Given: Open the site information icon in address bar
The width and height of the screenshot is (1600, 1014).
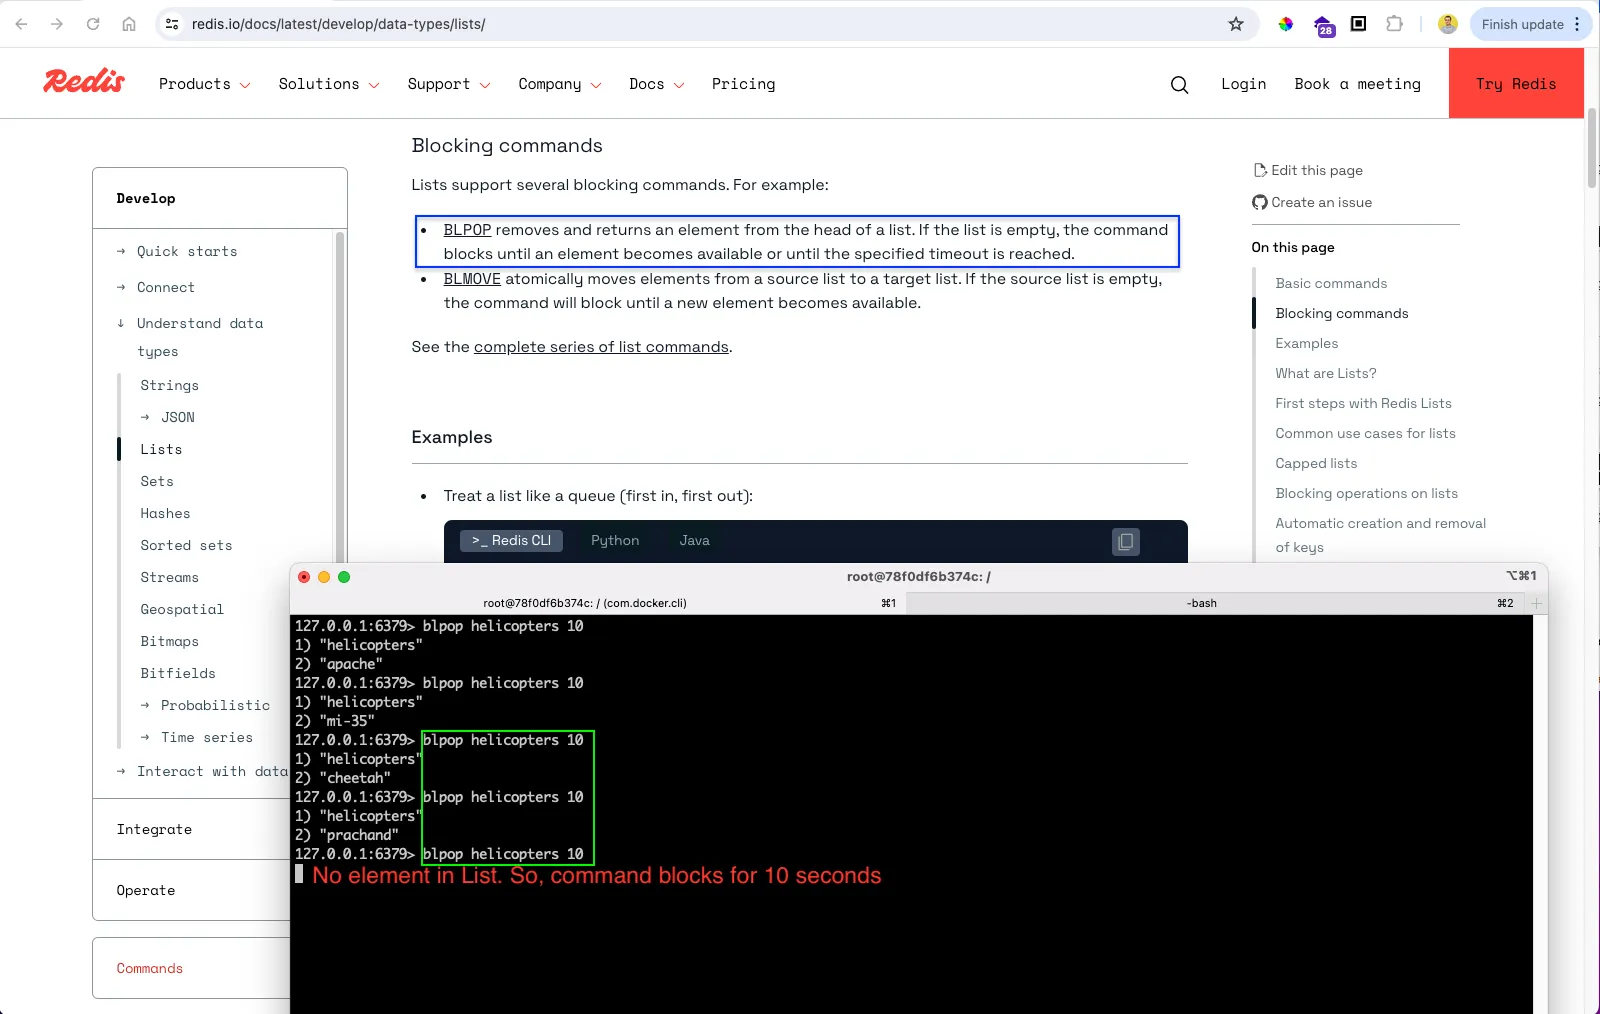Looking at the screenshot, I should tap(172, 24).
